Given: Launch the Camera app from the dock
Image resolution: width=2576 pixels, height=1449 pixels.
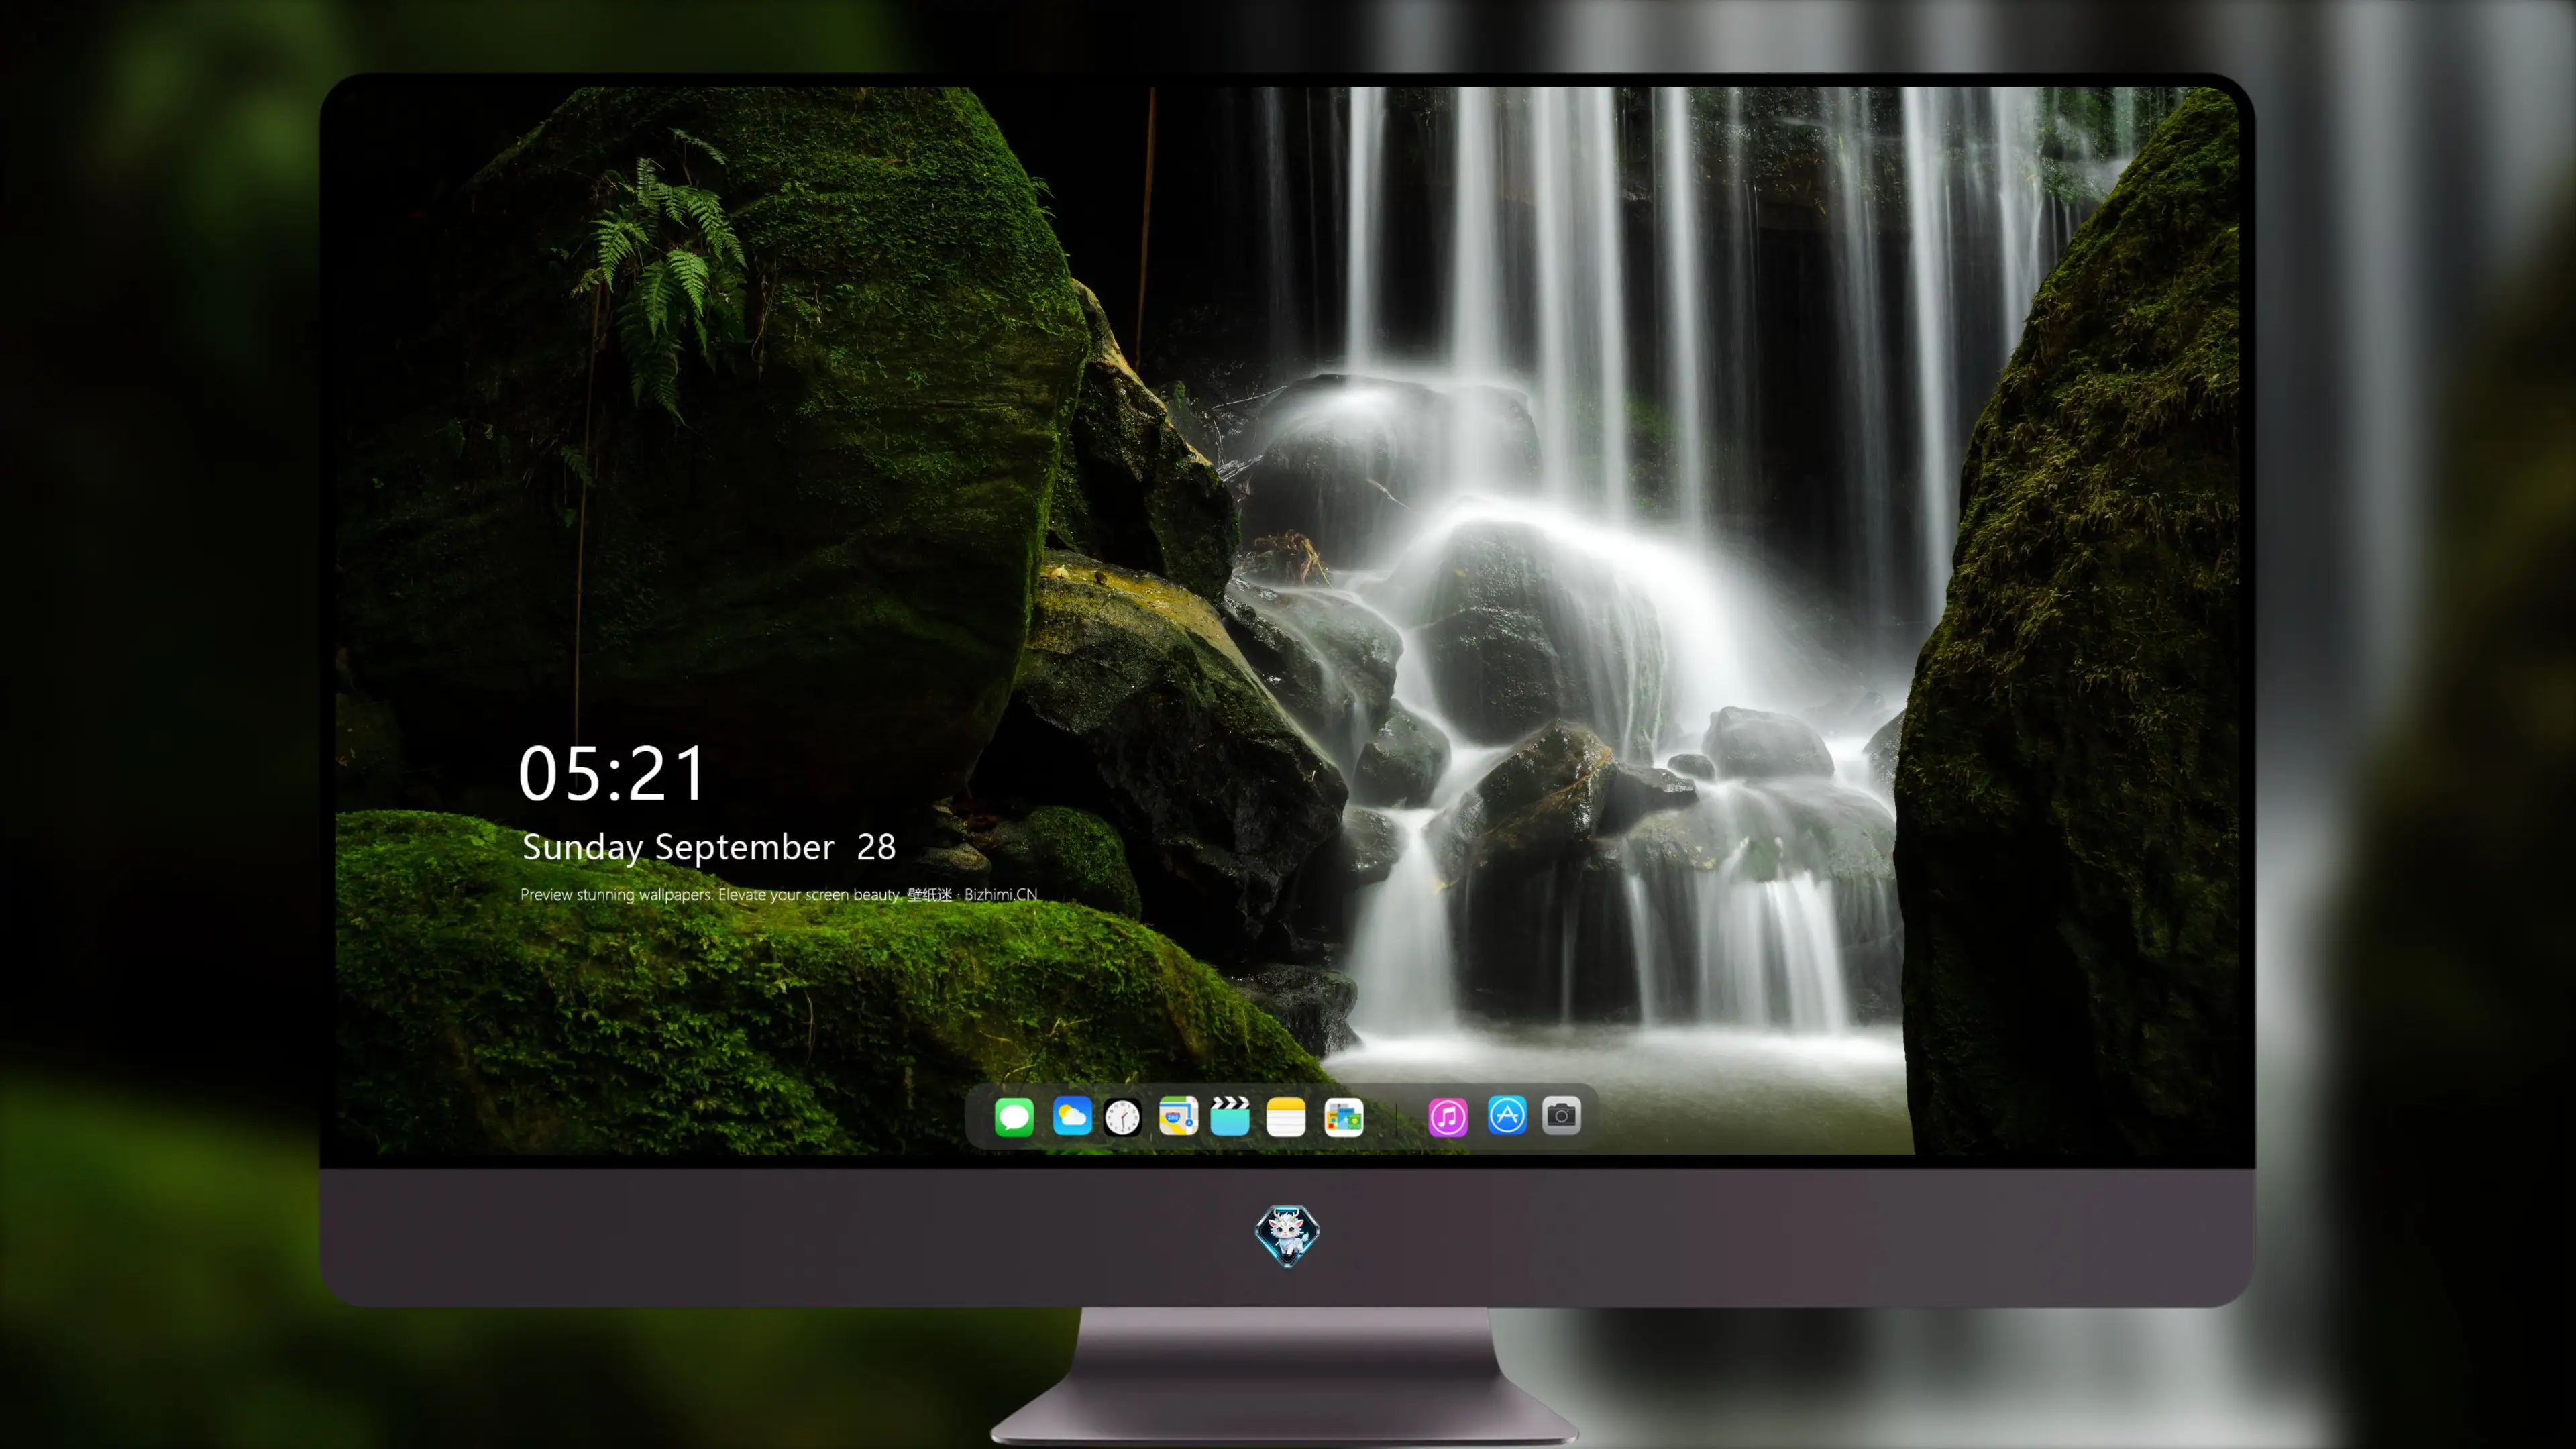Looking at the screenshot, I should [x=1561, y=1116].
